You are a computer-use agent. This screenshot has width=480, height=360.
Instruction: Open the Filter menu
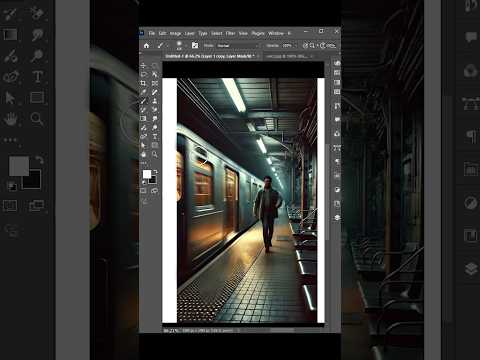tap(231, 33)
